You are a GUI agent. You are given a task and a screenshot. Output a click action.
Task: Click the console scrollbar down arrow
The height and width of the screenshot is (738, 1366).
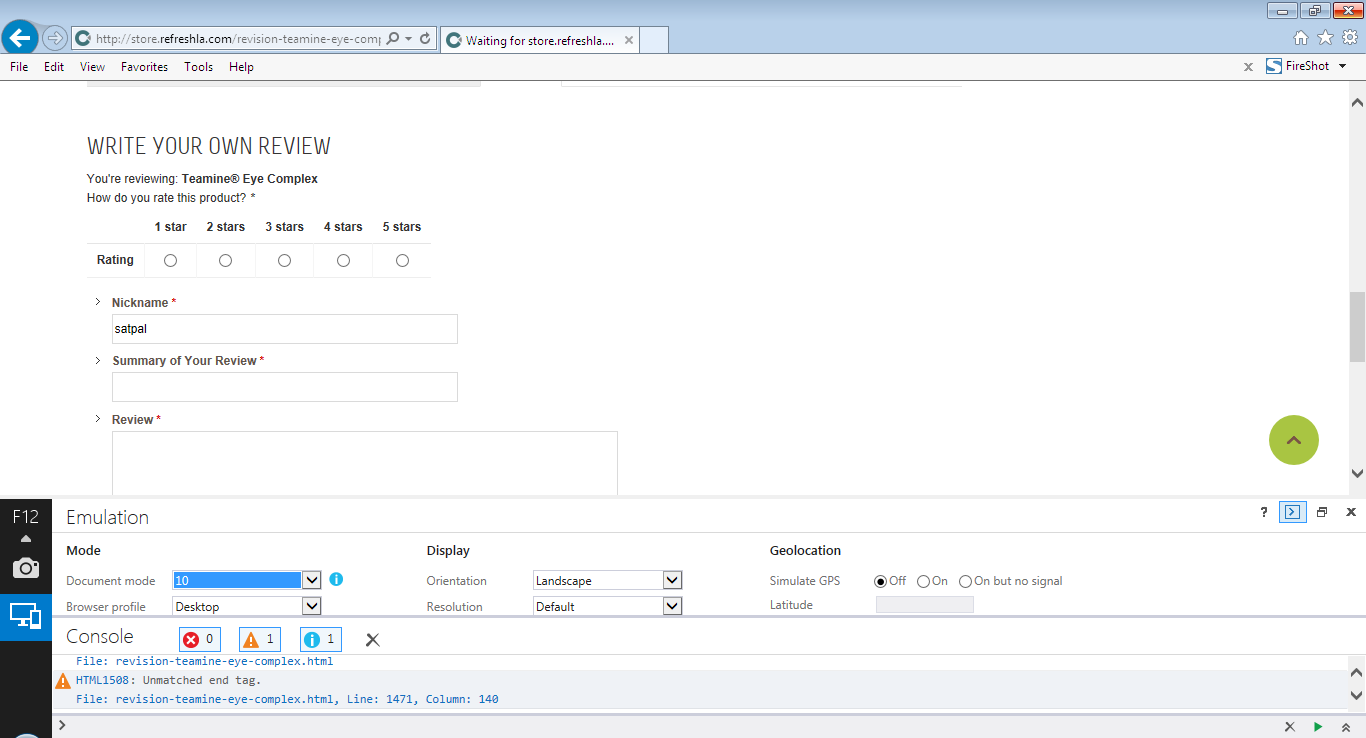click(x=1357, y=695)
